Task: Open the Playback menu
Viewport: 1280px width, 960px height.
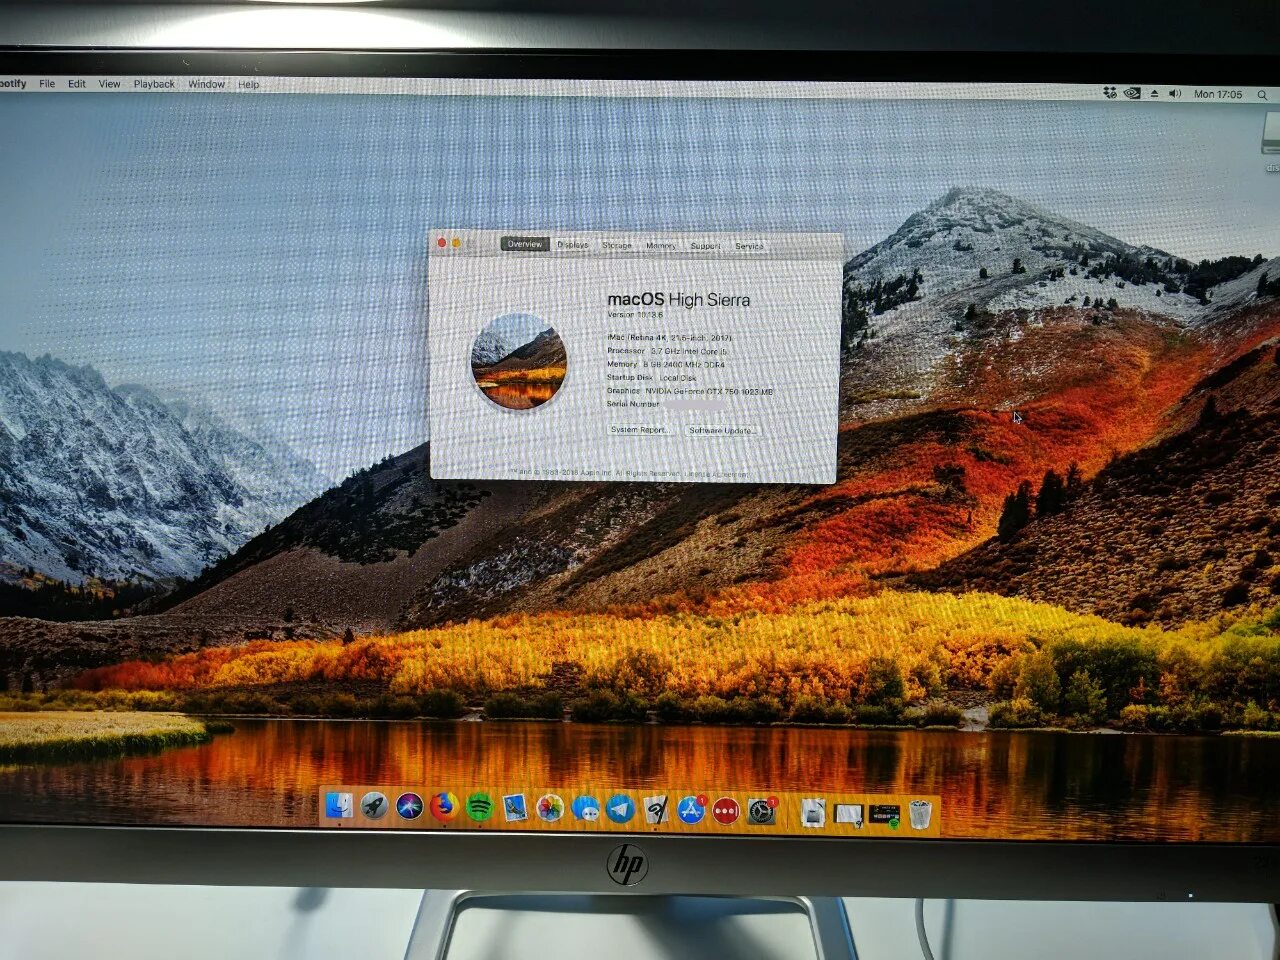Action: click(154, 84)
